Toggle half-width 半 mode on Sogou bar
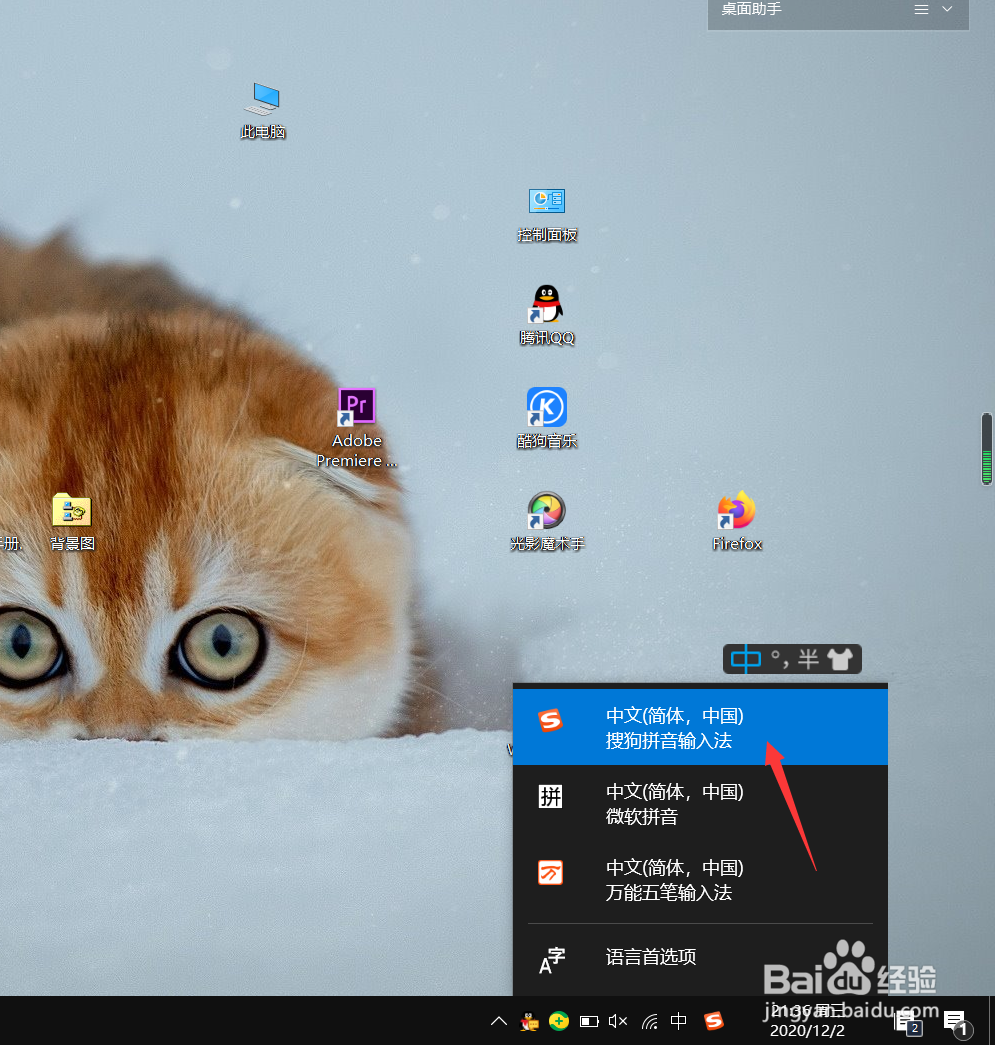995x1045 pixels. pos(808,659)
